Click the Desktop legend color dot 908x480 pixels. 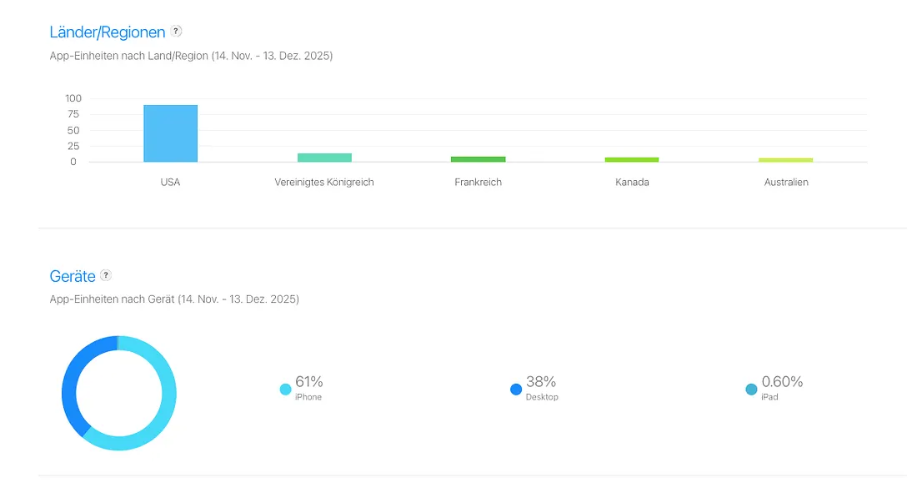click(516, 389)
